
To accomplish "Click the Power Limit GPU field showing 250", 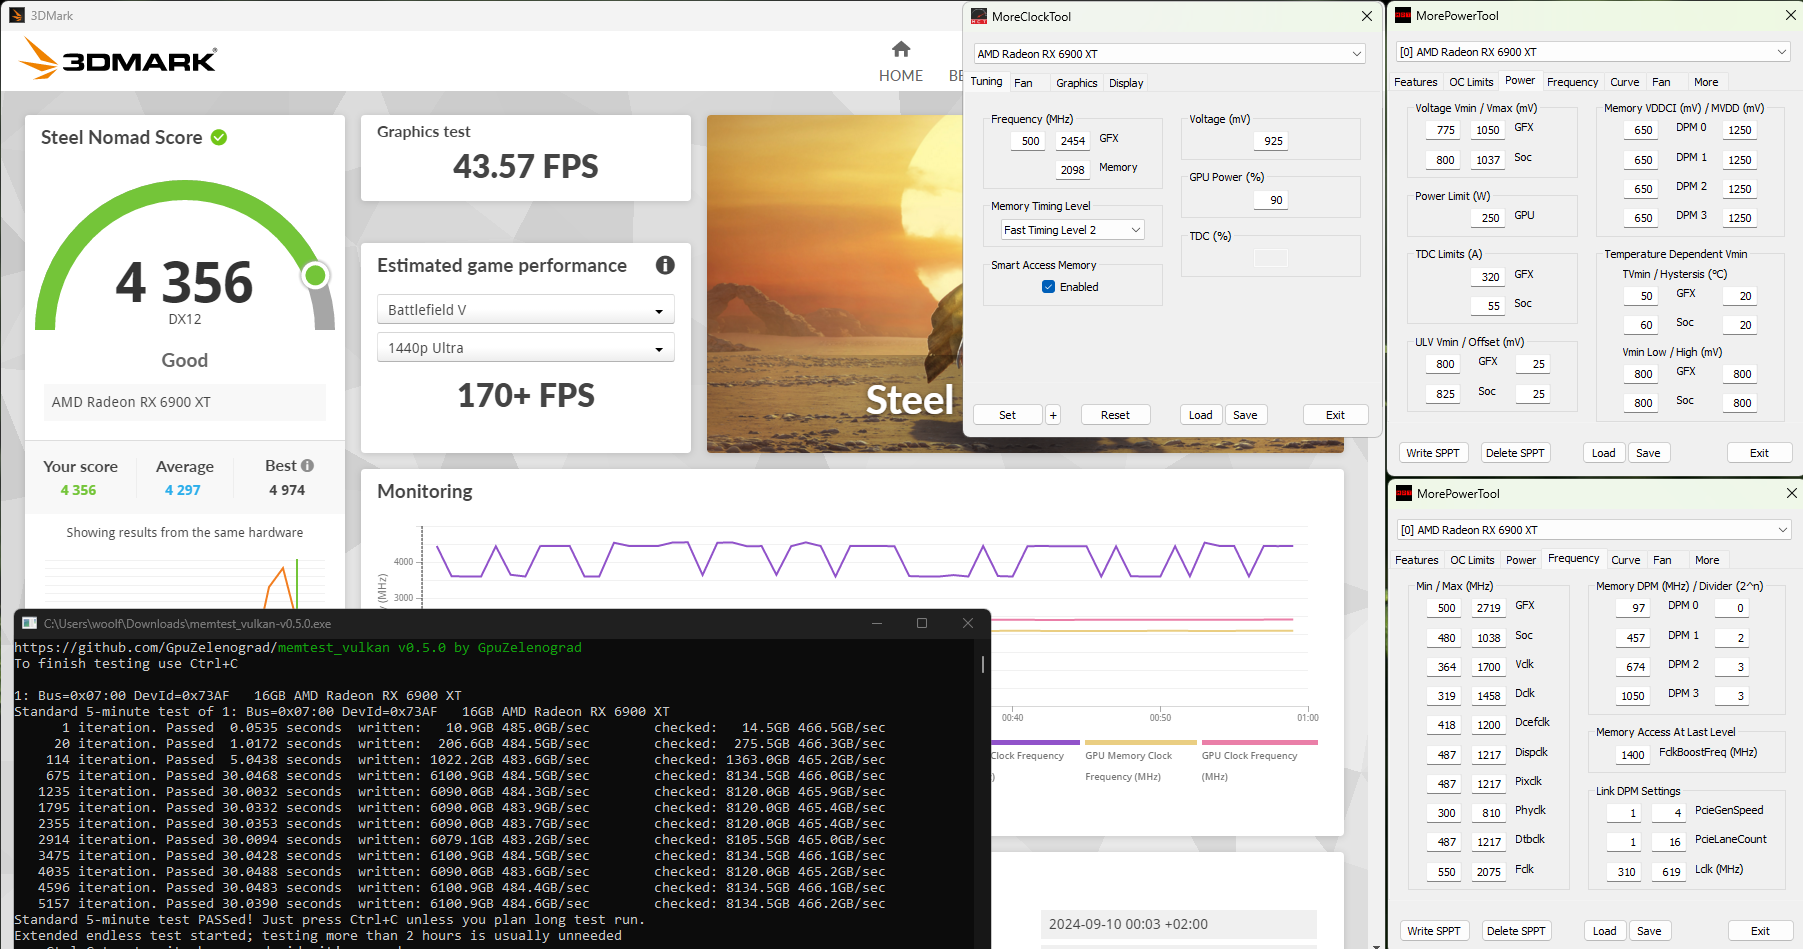I will [x=1488, y=218].
